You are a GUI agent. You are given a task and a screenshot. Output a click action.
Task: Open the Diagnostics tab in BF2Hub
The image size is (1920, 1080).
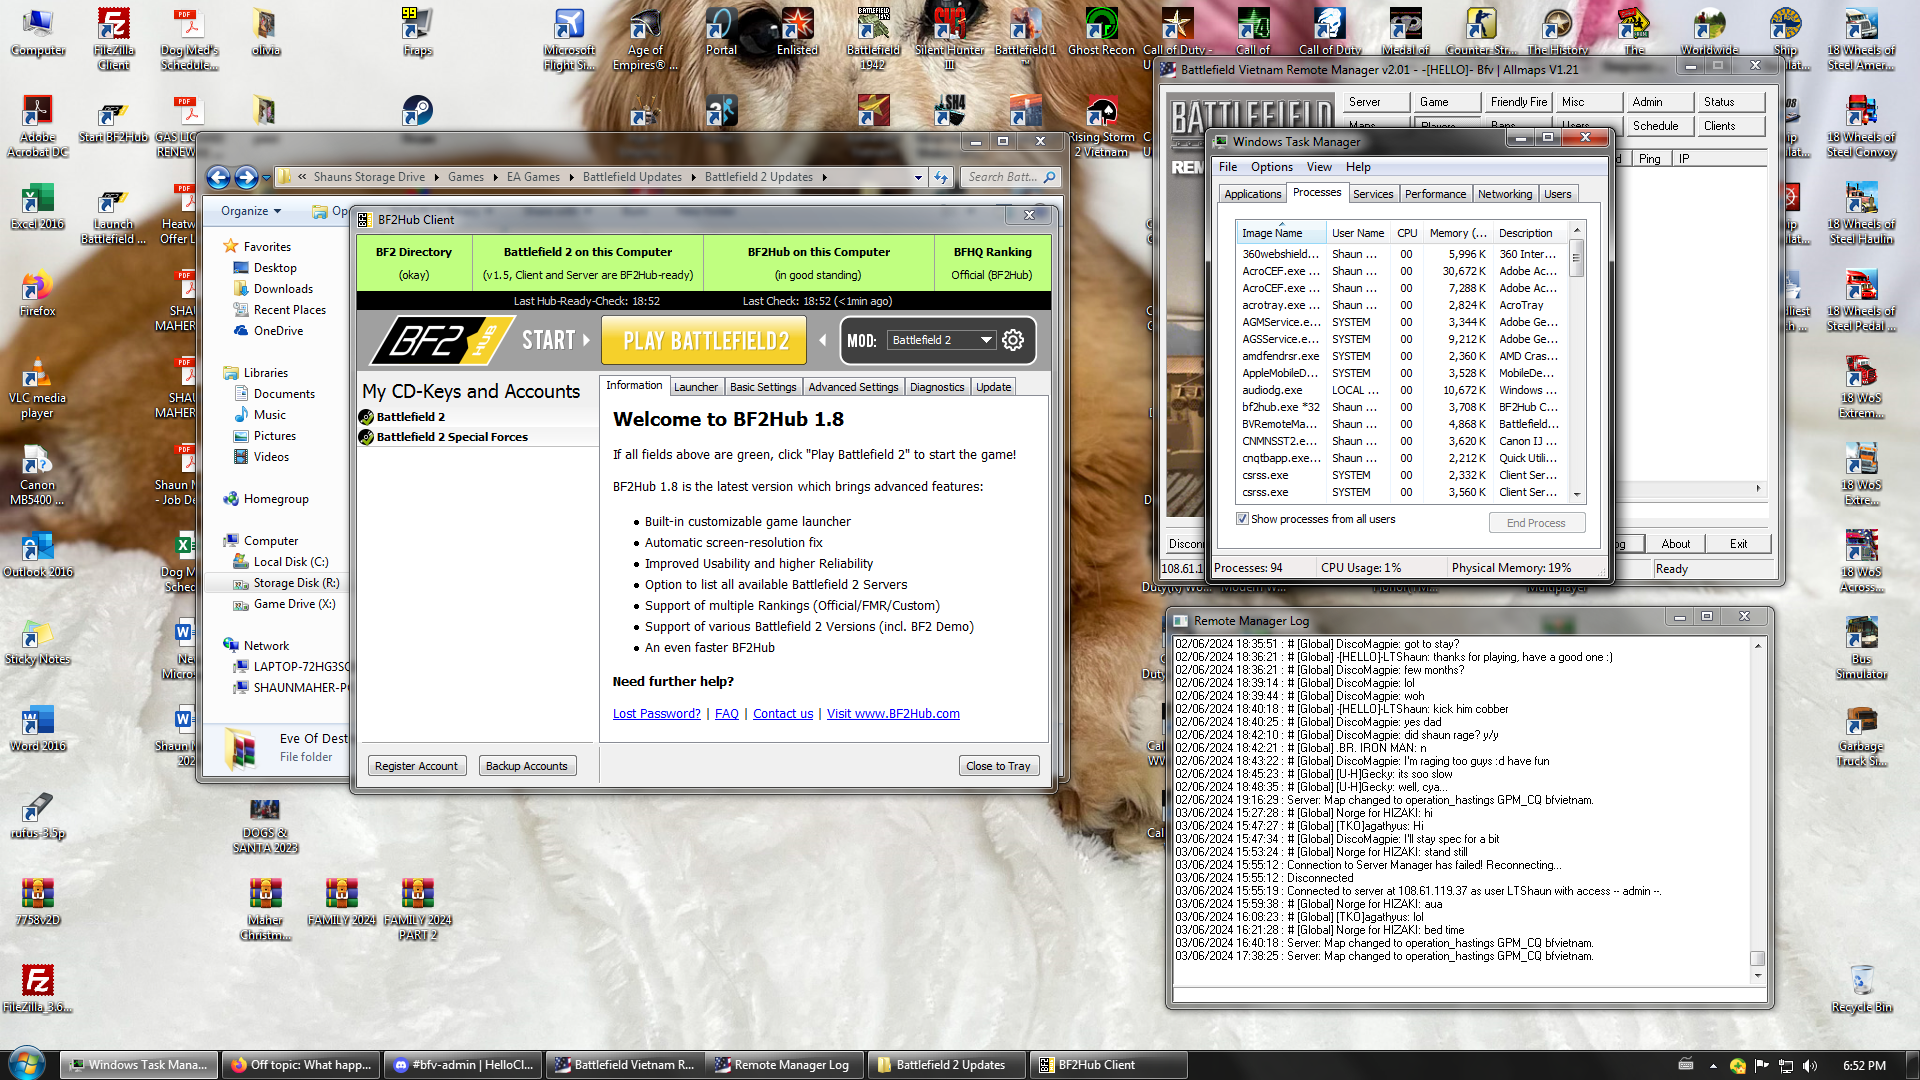tap(936, 387)
